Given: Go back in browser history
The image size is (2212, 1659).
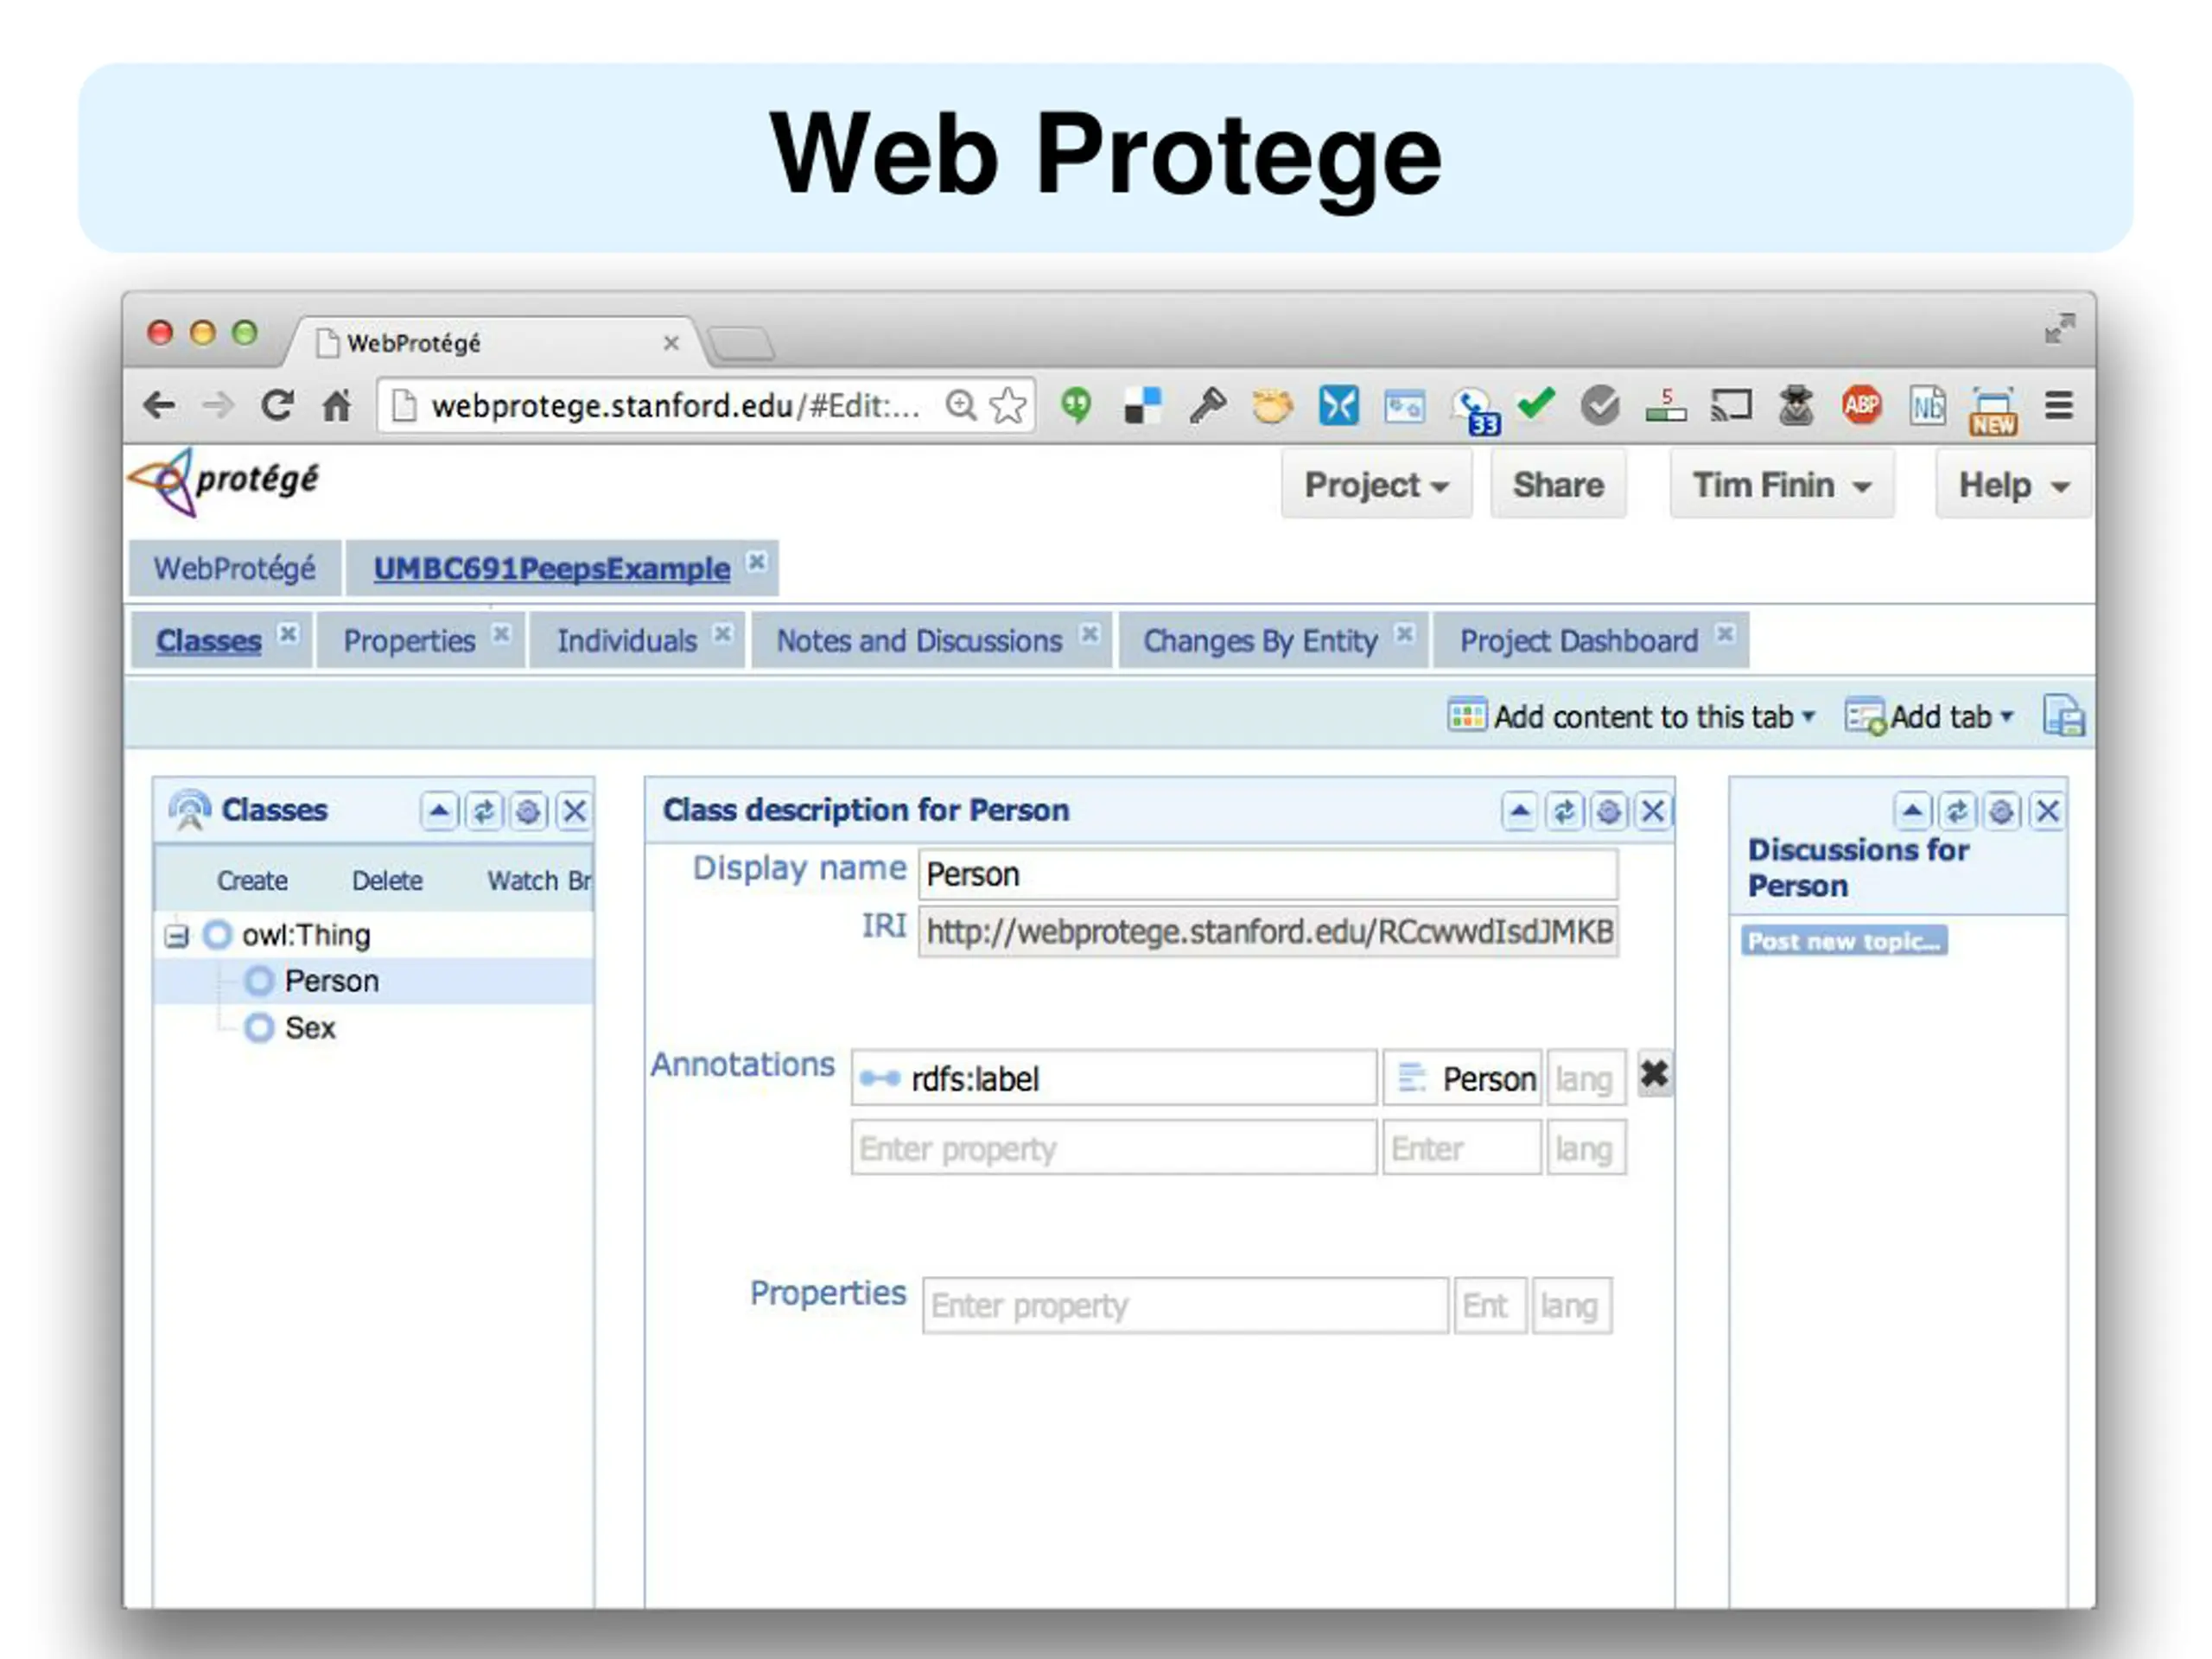Looking at the screenshot, I should [159, 405].
